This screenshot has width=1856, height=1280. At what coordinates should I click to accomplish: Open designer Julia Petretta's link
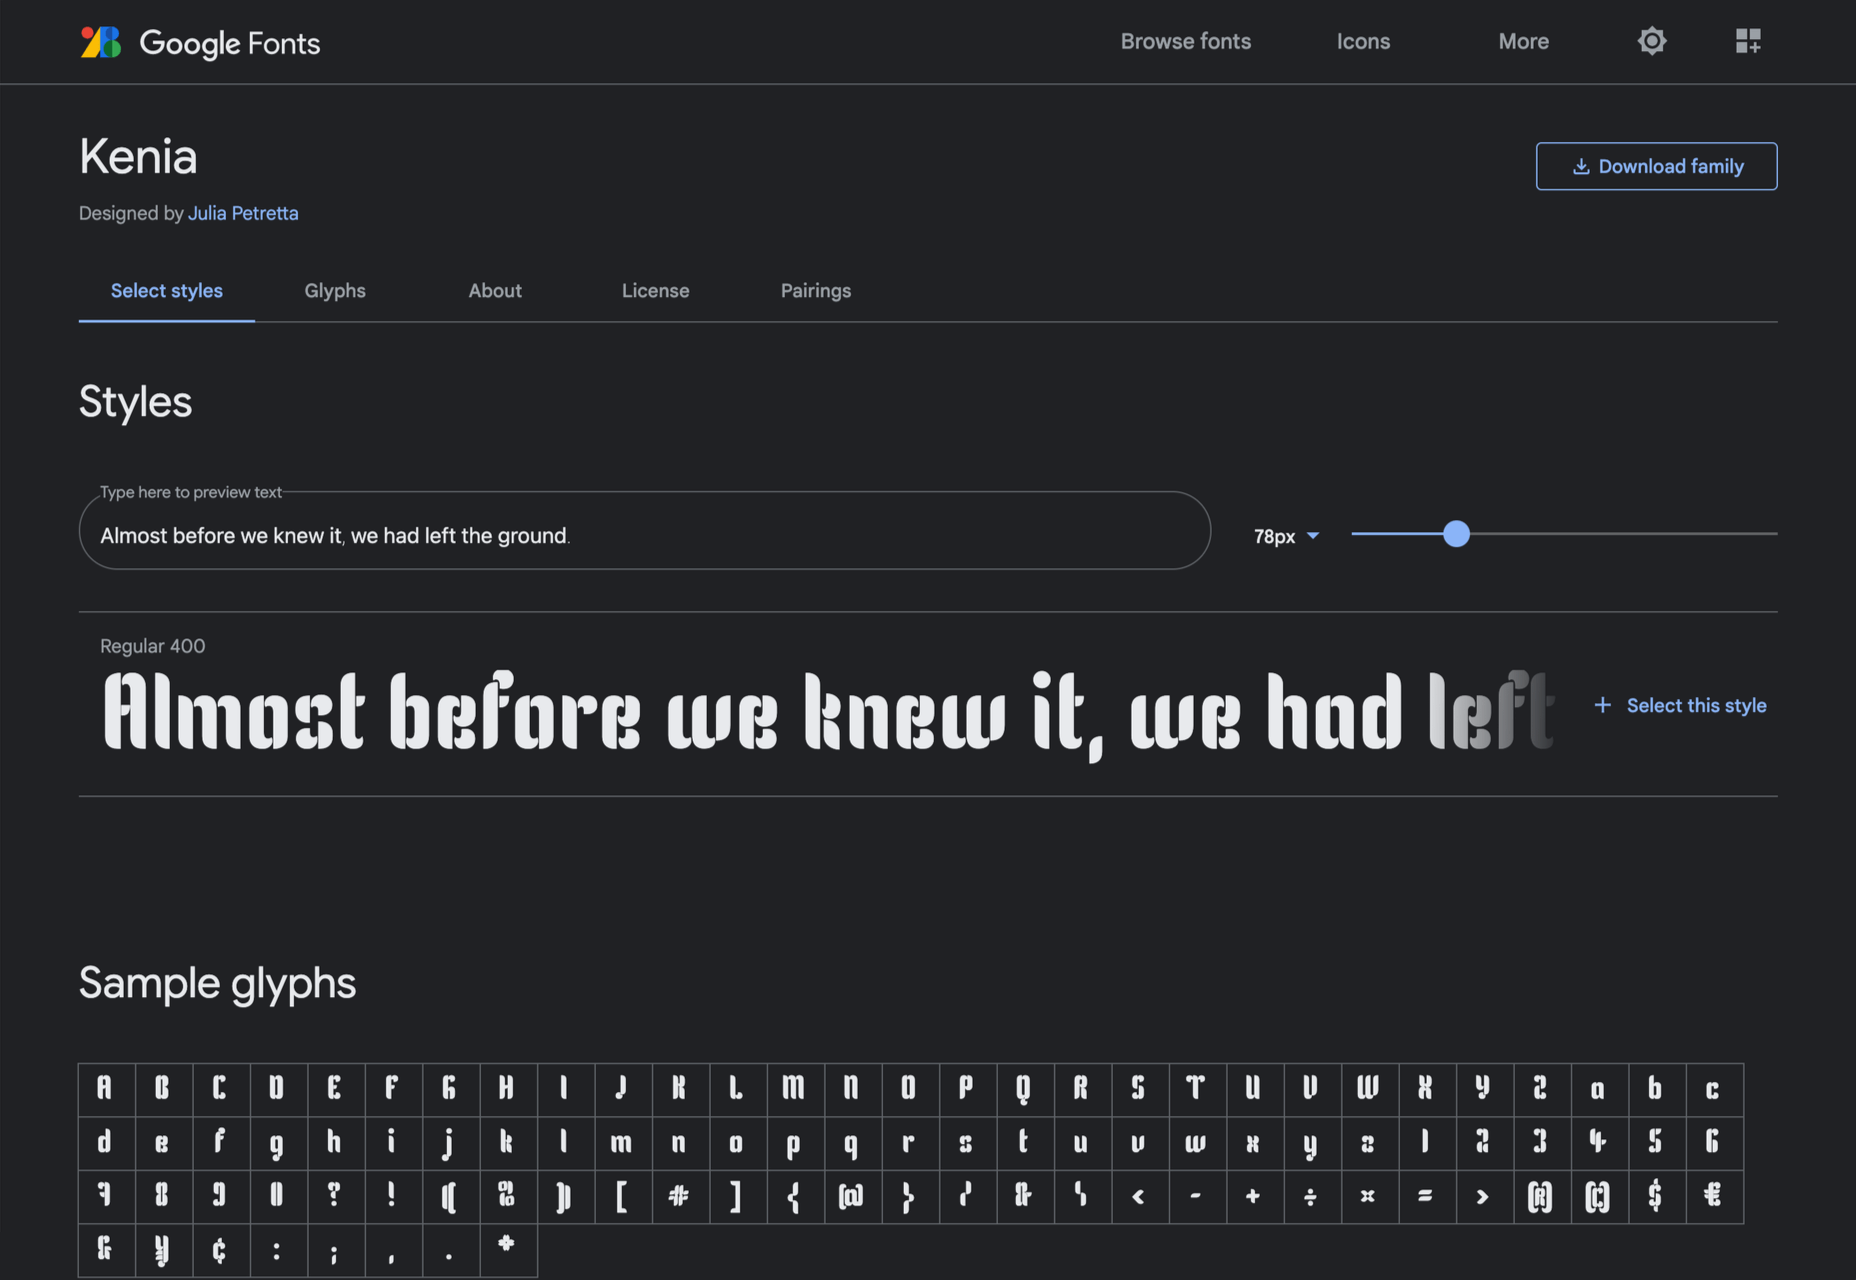(243, 213)
